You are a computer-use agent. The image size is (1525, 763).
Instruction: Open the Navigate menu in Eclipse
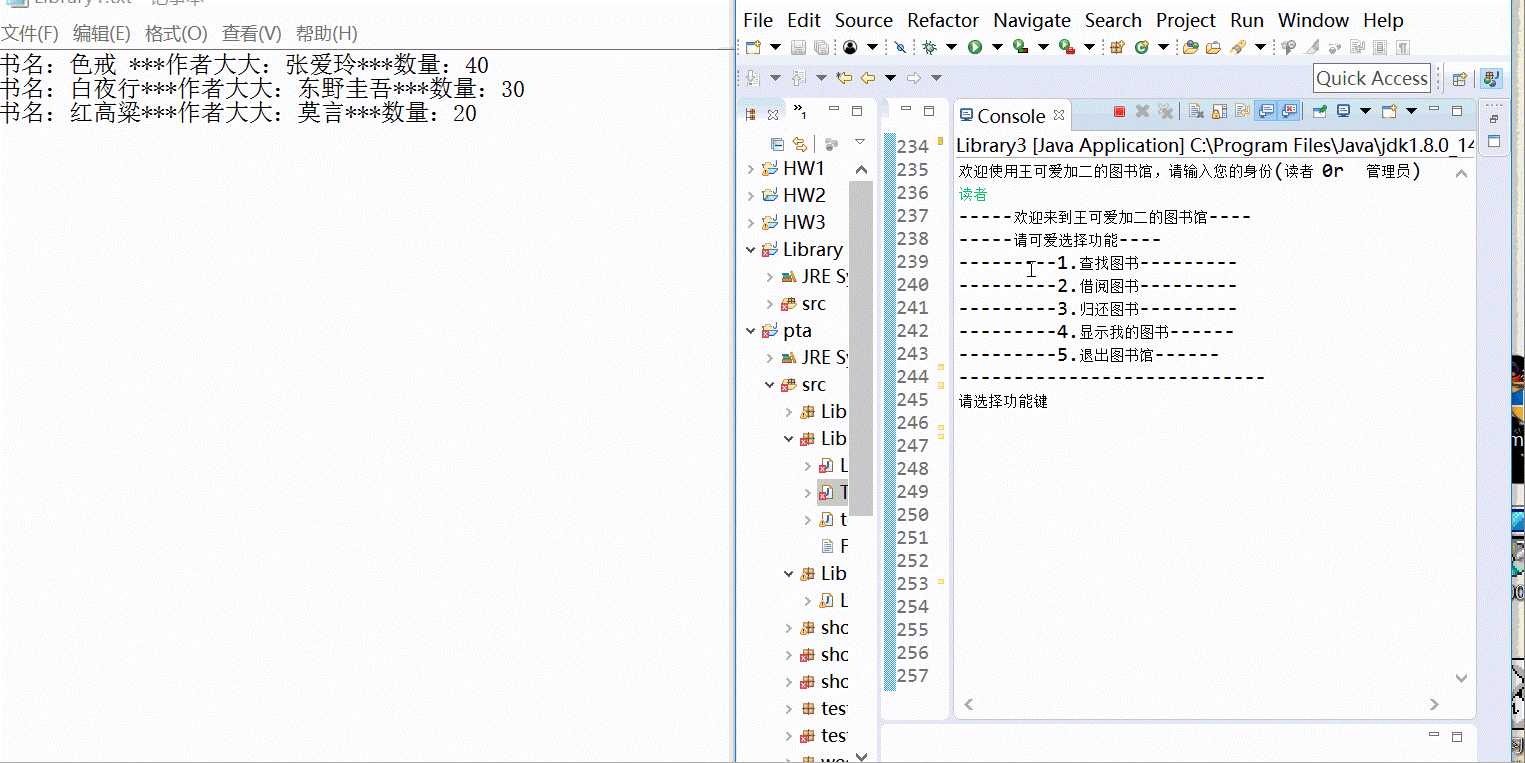pyautogui.click(x=1032, y=20)
